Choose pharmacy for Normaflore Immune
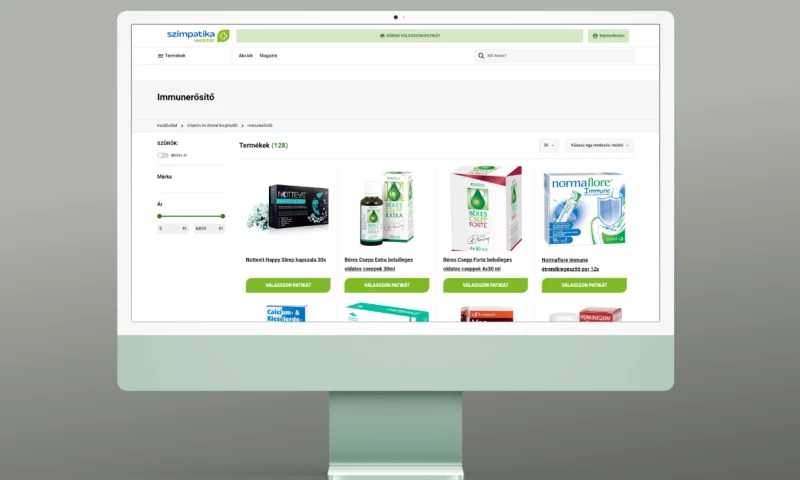 (x=584, y=285)
